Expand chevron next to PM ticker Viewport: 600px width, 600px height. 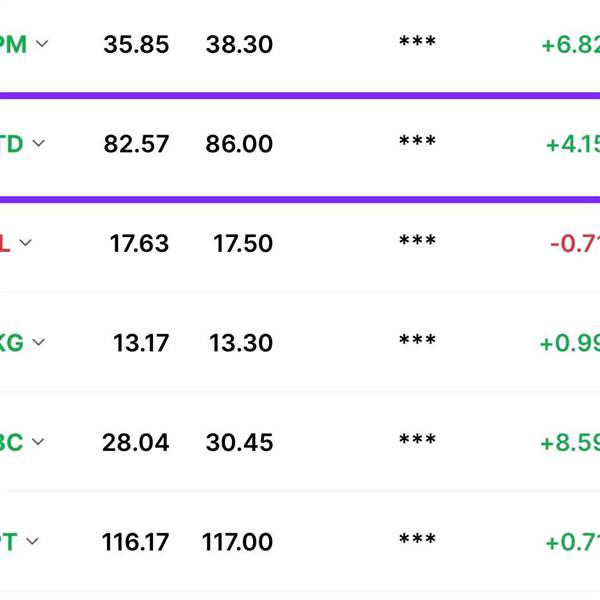point(42,44)
